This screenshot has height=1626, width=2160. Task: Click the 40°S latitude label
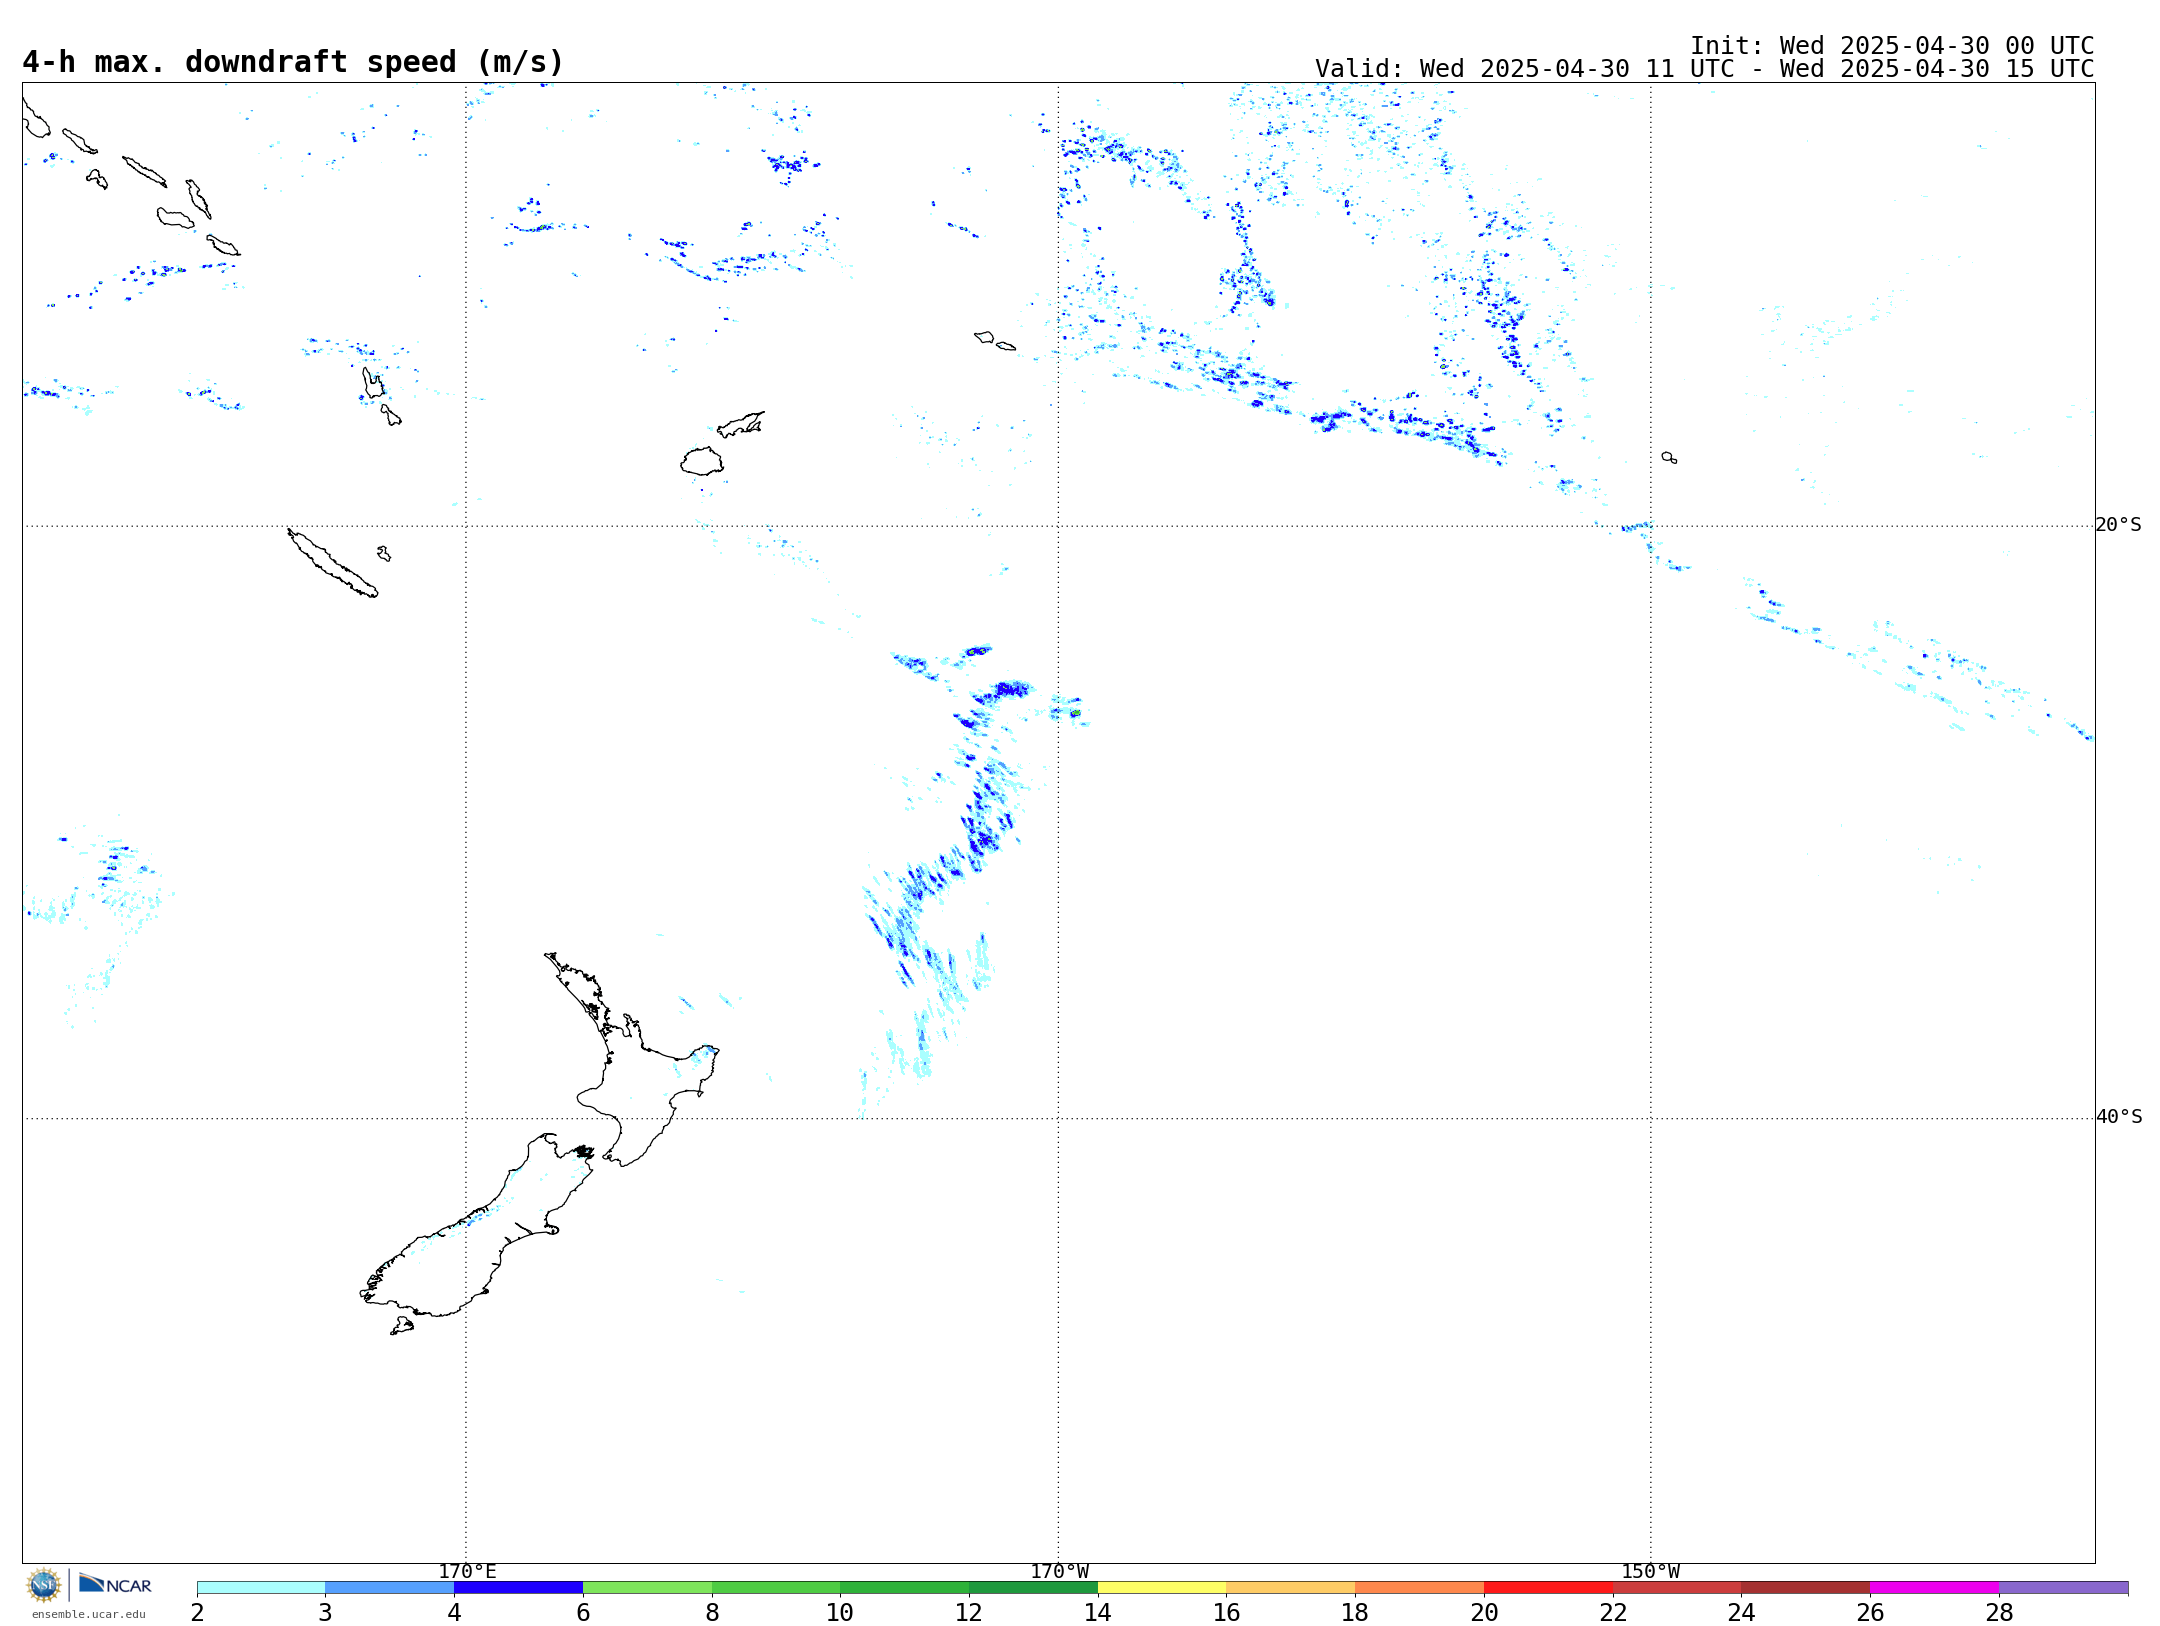pos(2118,1117)
